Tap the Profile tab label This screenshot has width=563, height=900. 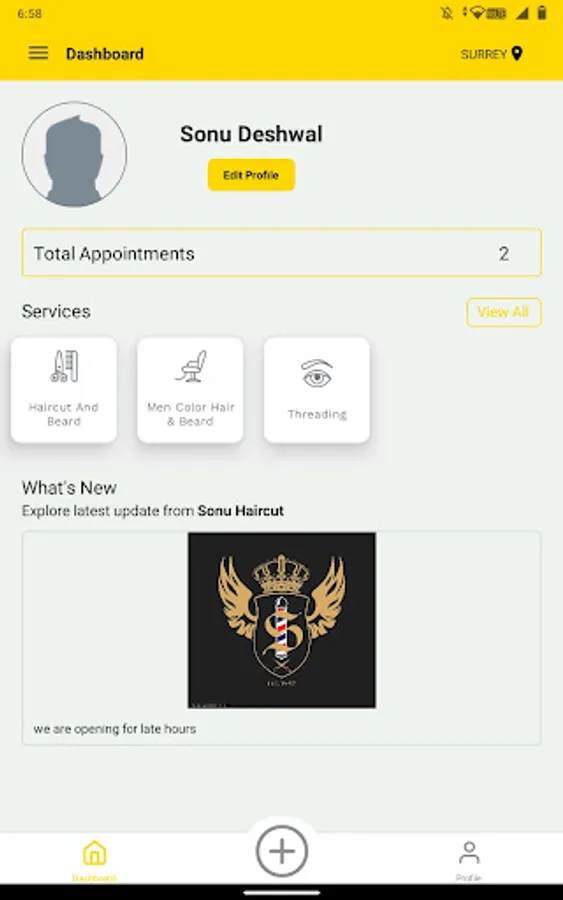pyautogui.click(x=468, y=878)
